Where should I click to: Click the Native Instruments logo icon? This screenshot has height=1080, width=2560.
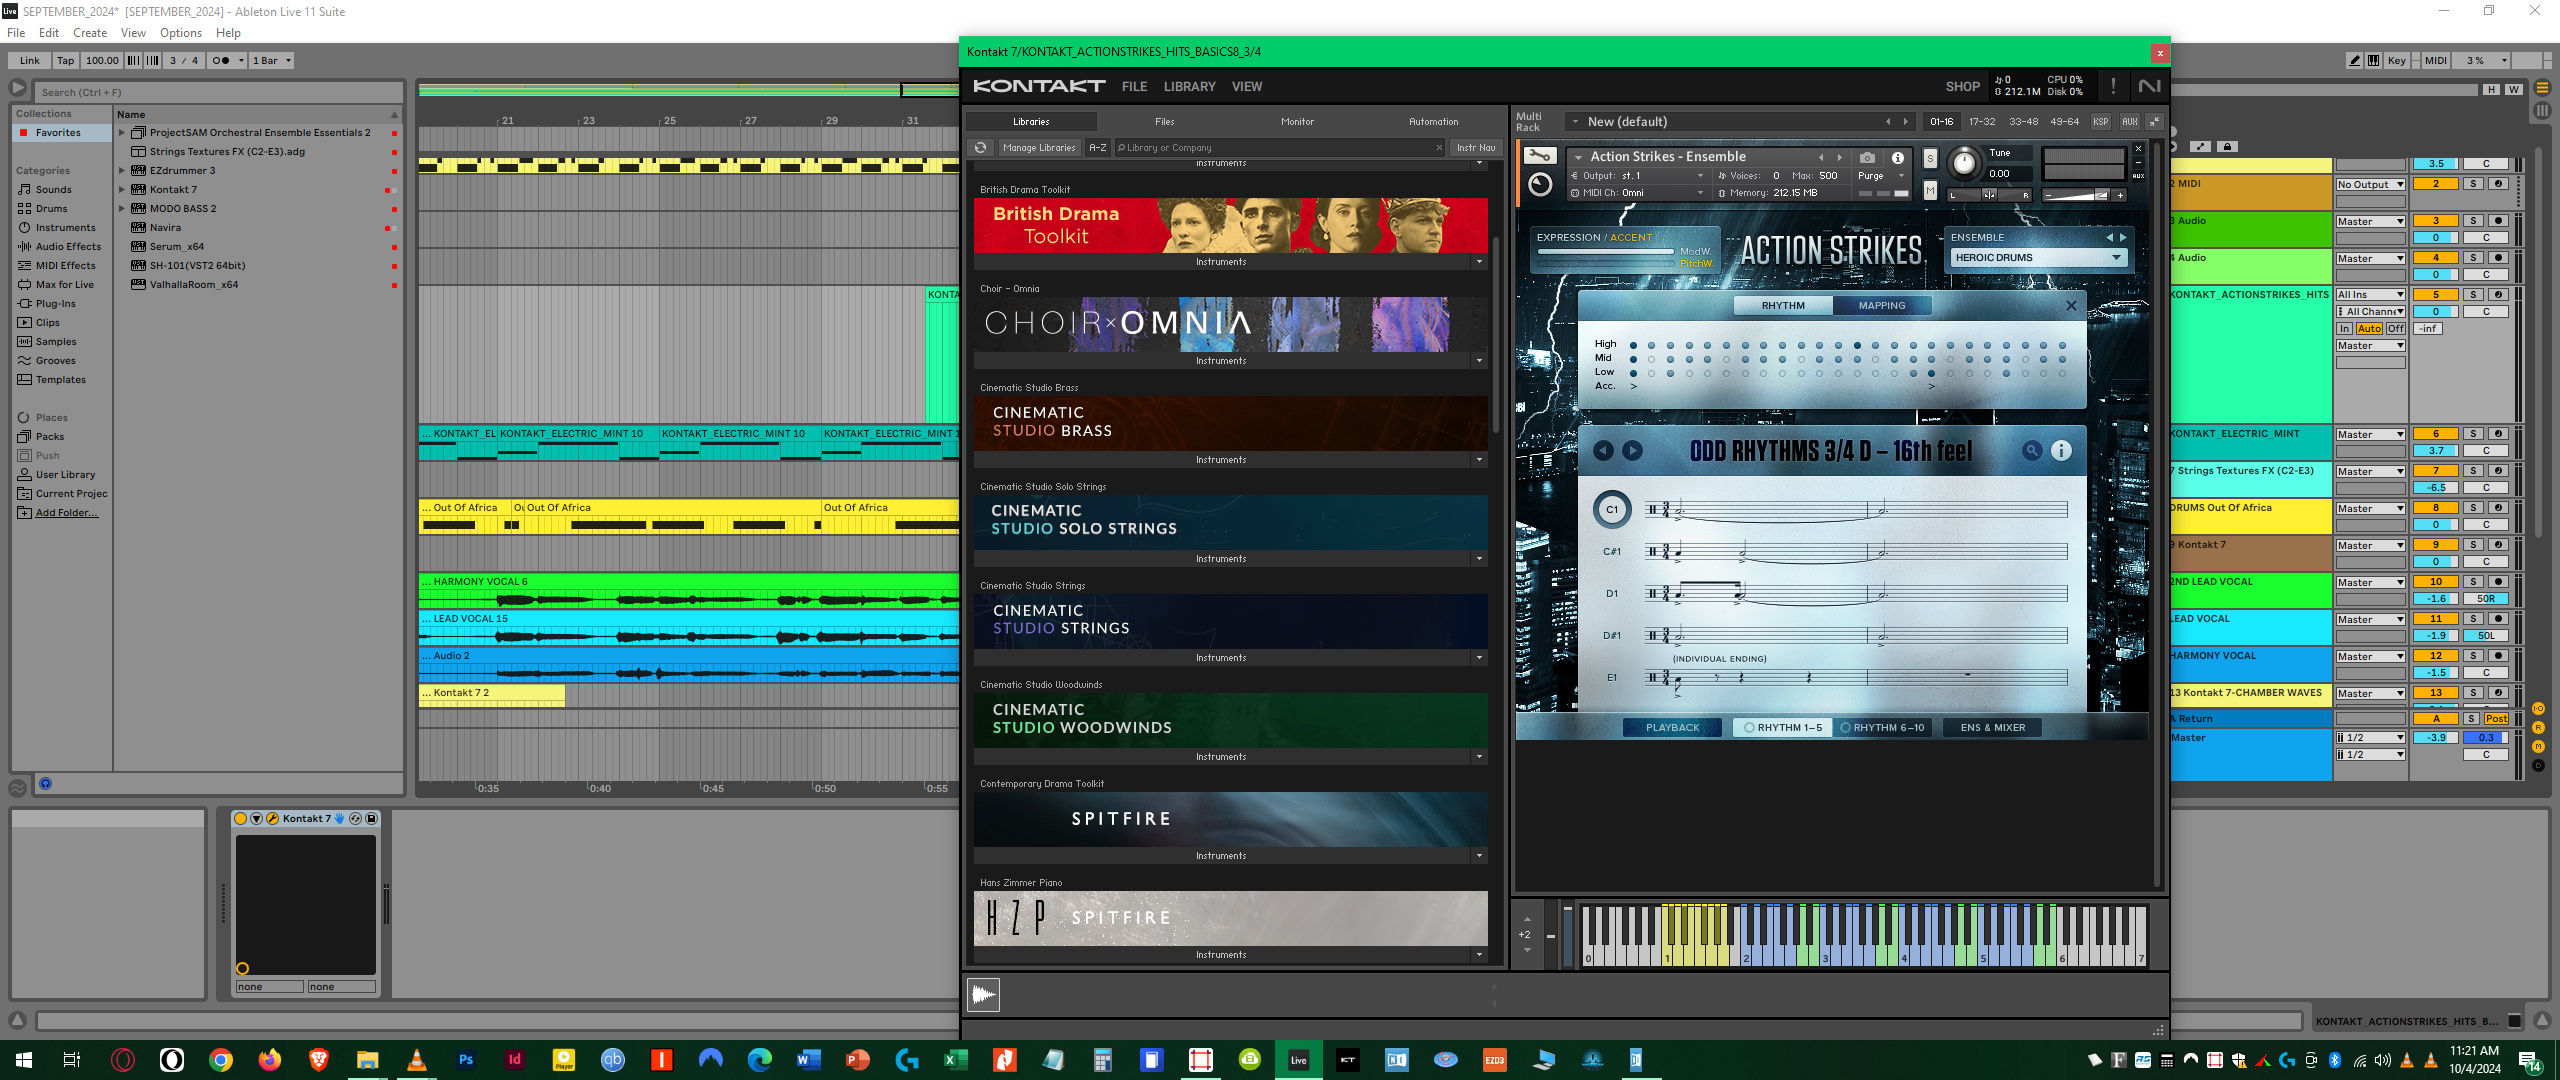2149,87
